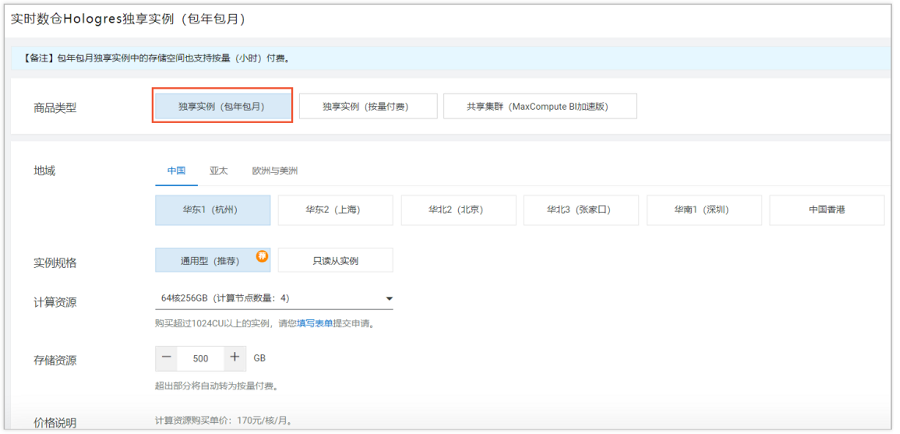Select 独享实例（包年包月）product type

[222, 106]
